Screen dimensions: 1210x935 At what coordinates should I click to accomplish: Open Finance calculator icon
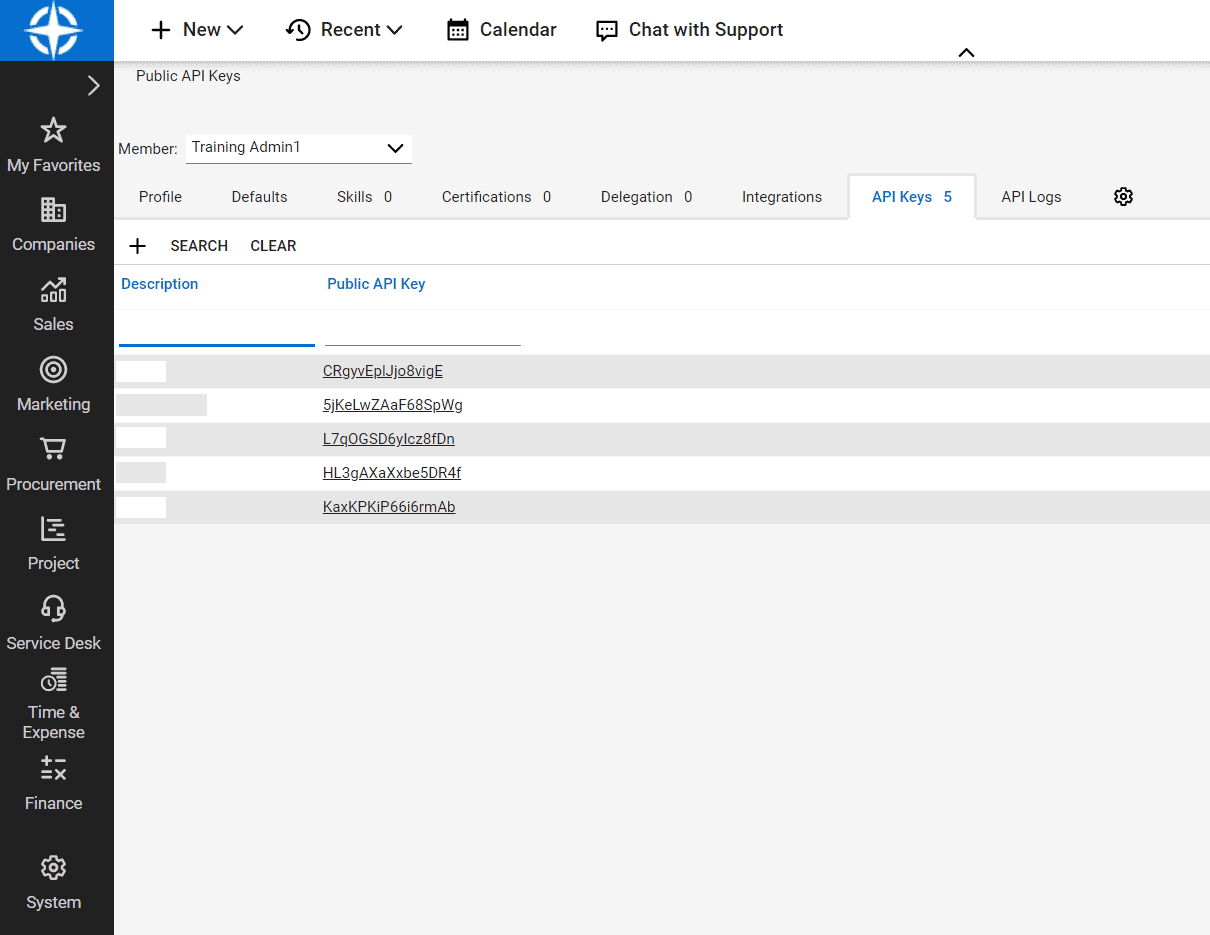tap(53, 768)
